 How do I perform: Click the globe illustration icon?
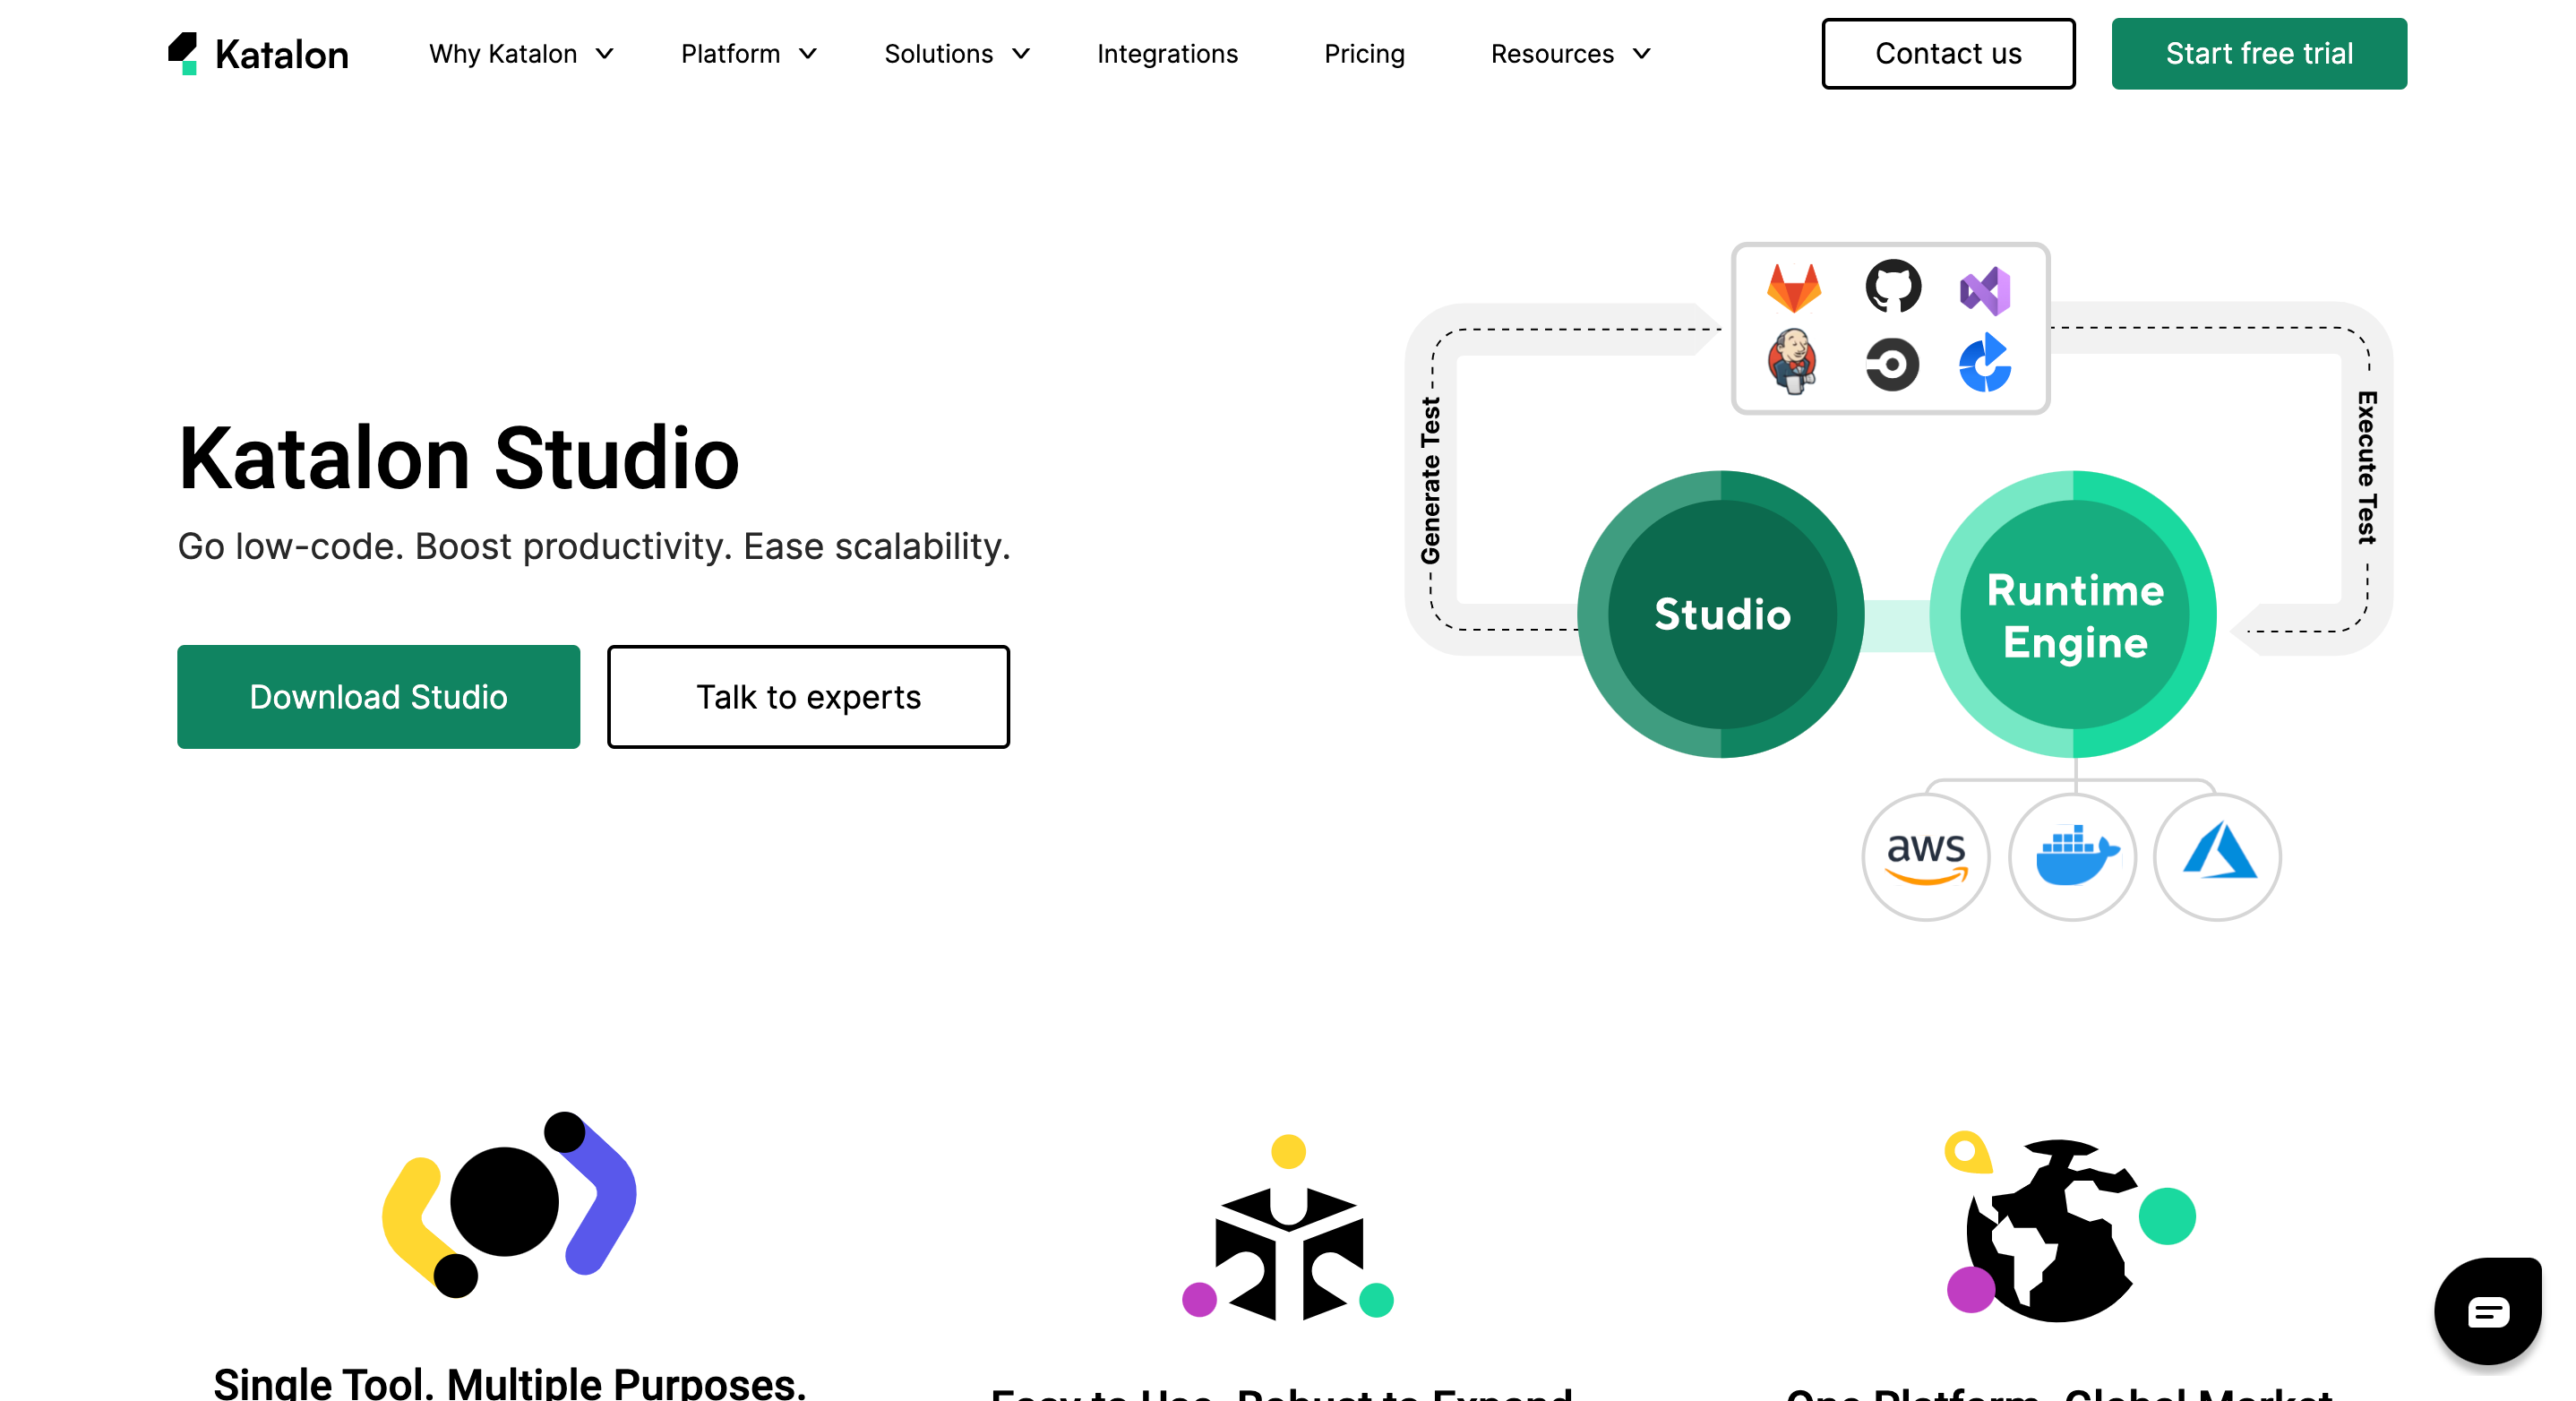[x=2069, y=1227]
